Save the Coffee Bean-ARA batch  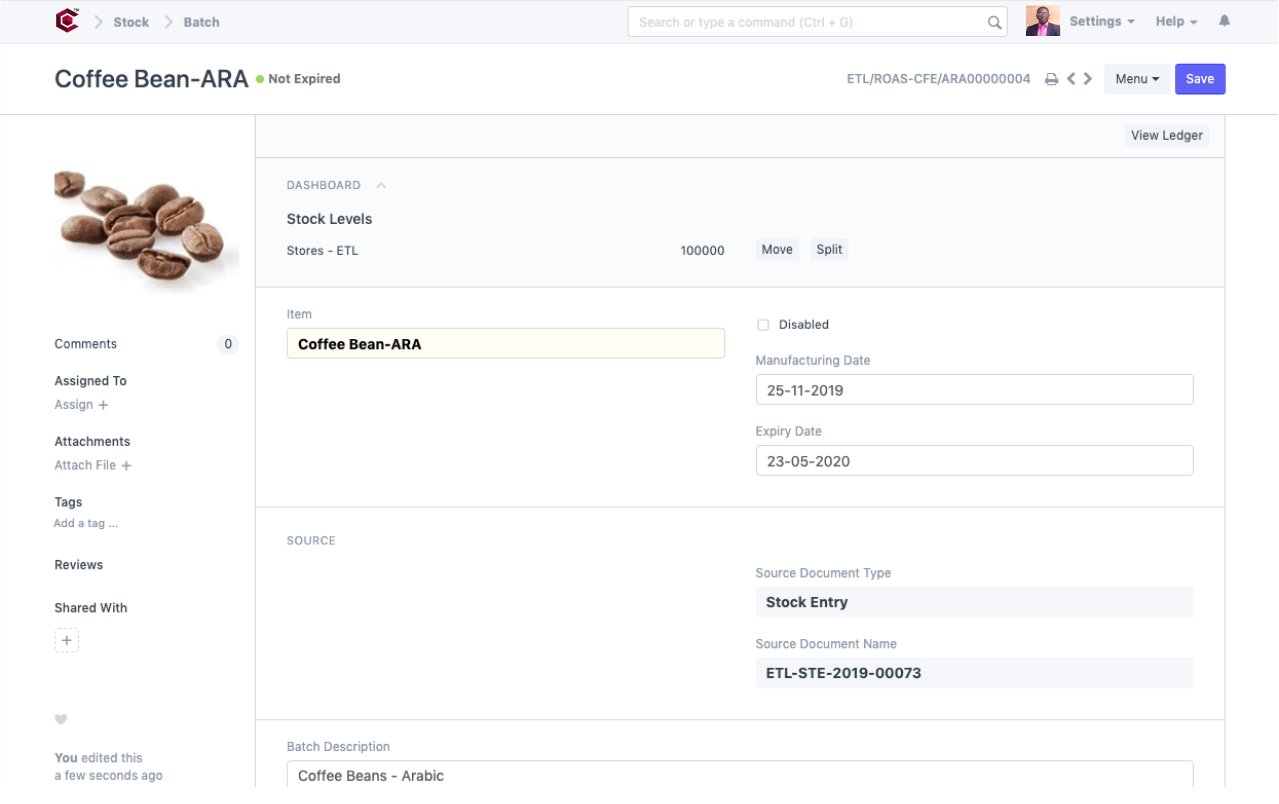[1199, 78]
